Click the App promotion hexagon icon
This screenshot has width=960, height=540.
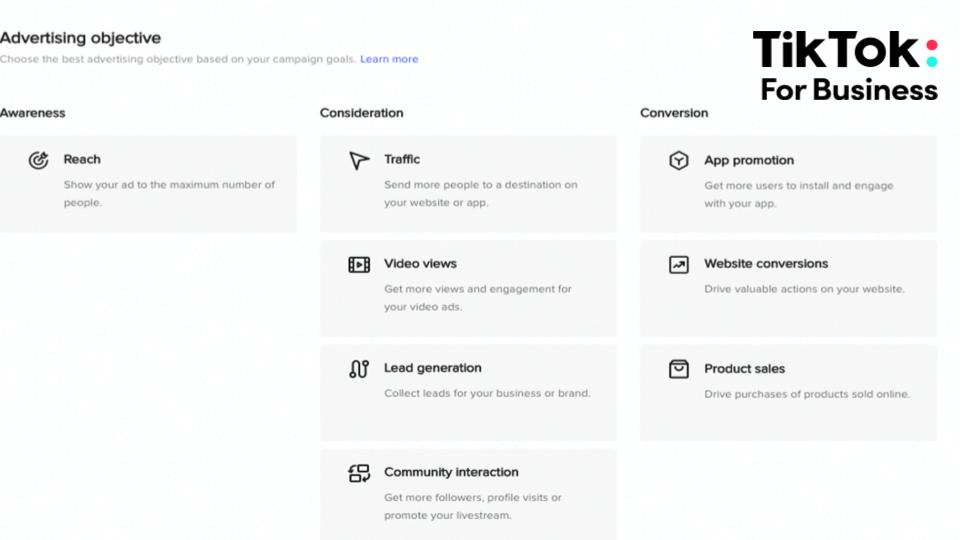[679, 161]
